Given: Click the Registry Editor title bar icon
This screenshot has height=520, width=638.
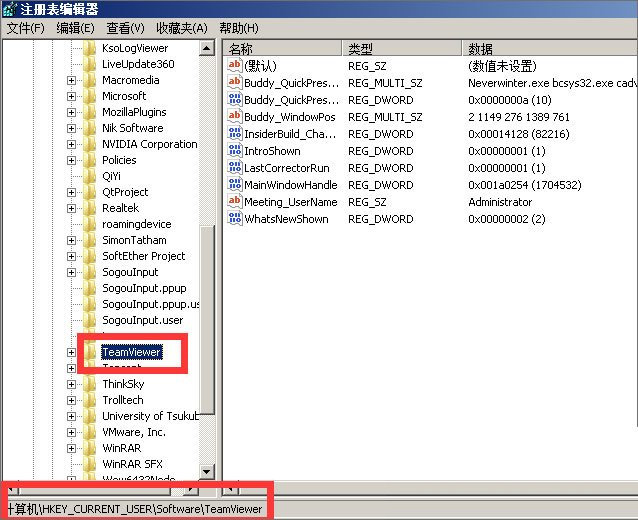Looking at the screenshot, I should pos(9,9).
